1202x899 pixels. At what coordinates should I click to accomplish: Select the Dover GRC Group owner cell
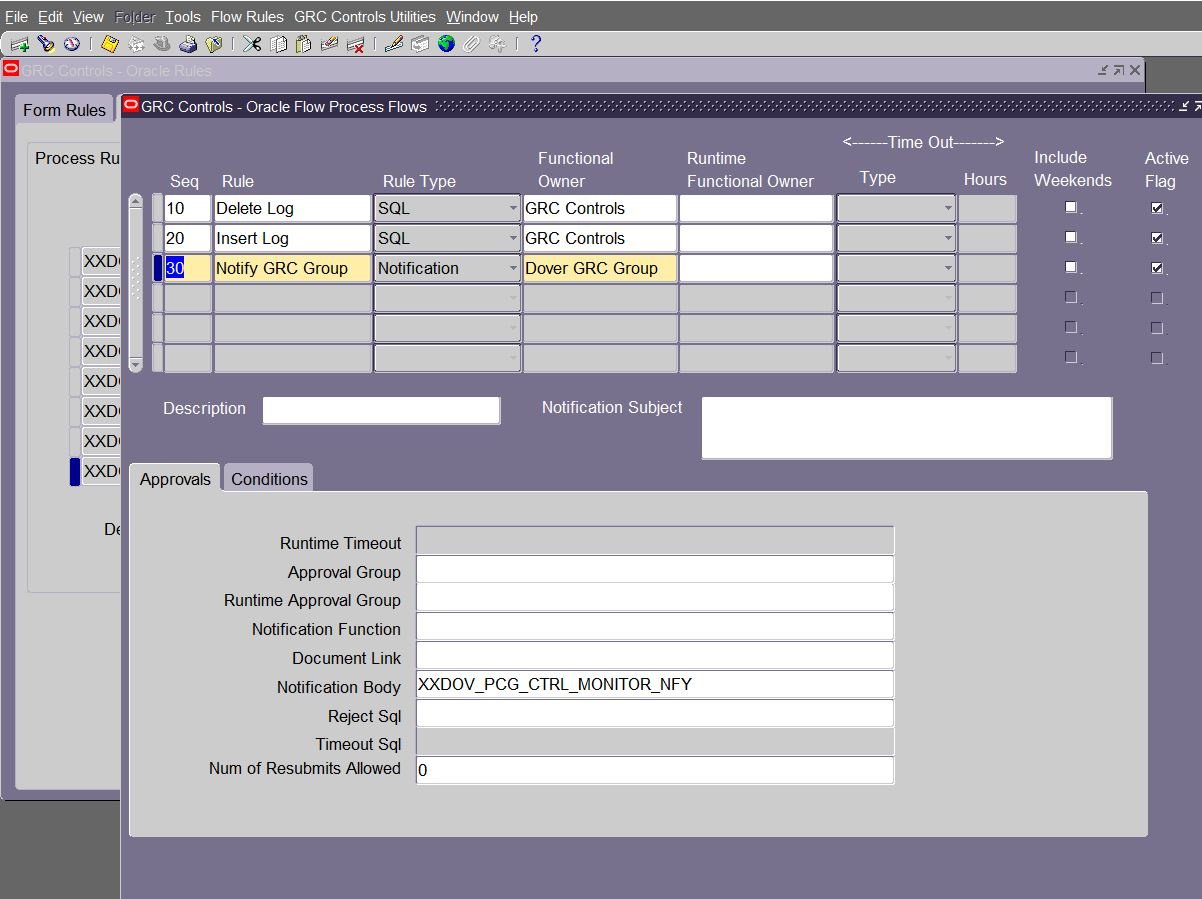(x=600, y=268)
